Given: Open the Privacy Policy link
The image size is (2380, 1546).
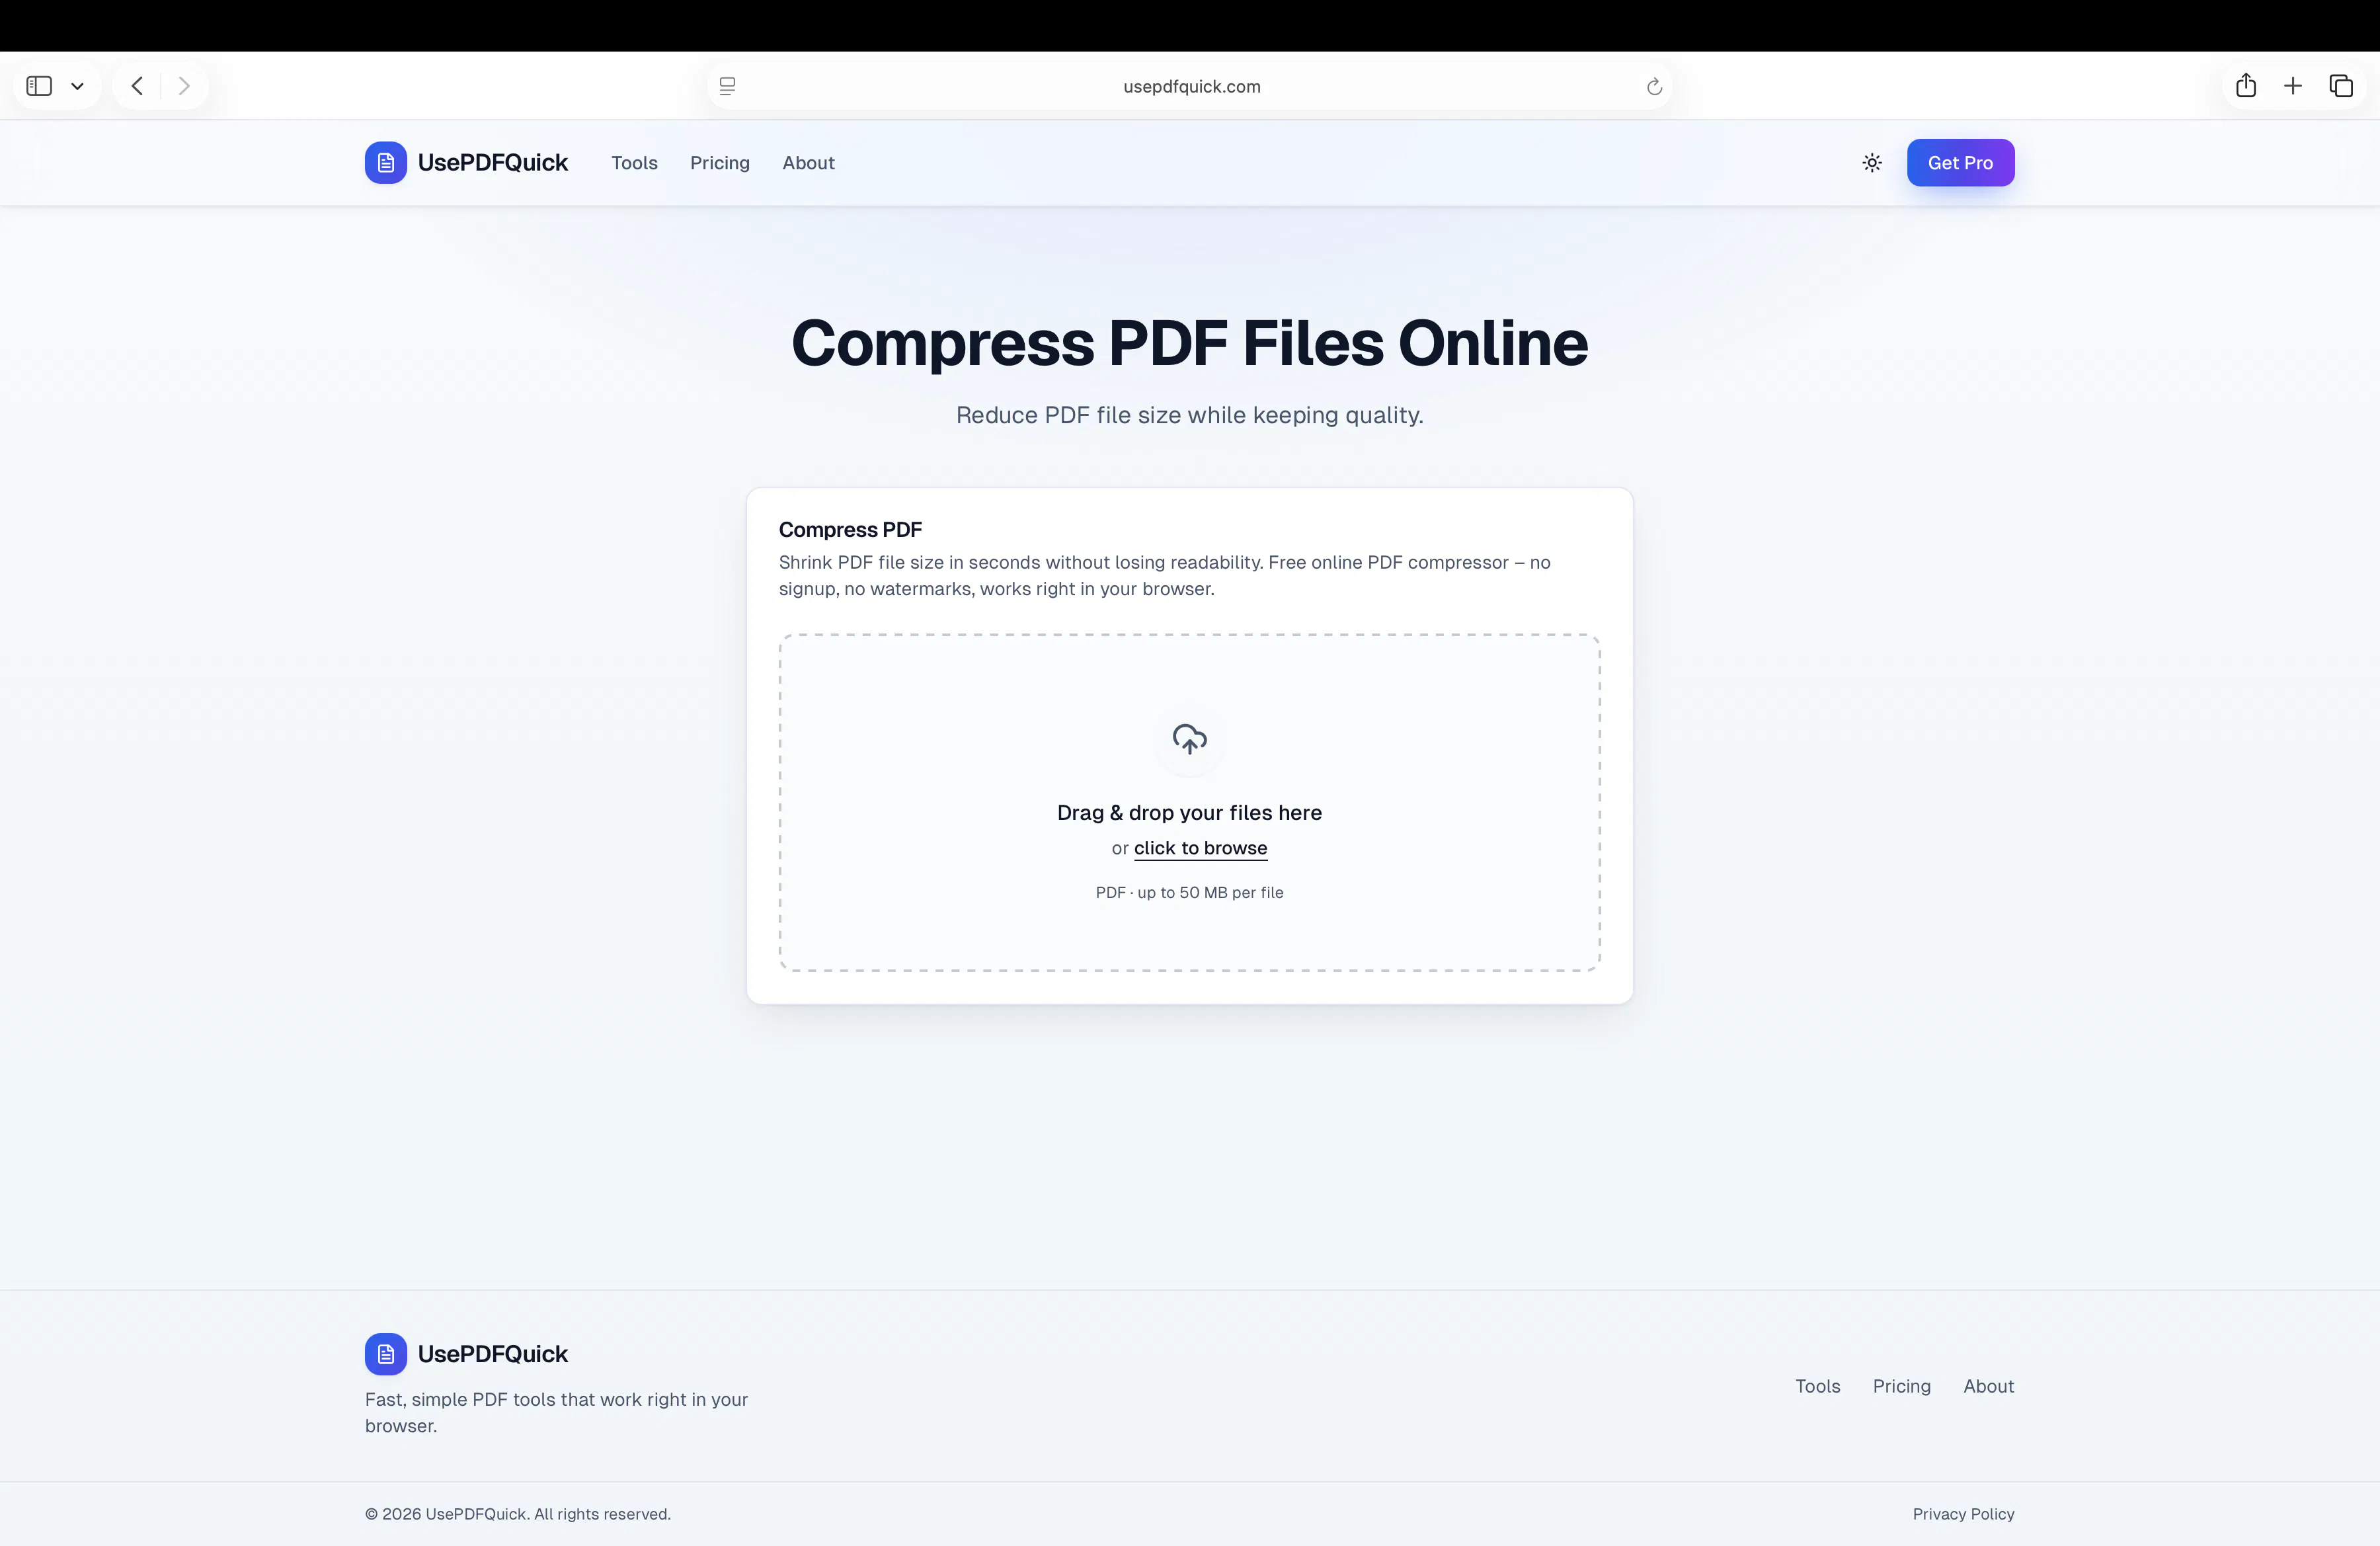Looking at the screenshot, I should click(x=1964, y=1514).
